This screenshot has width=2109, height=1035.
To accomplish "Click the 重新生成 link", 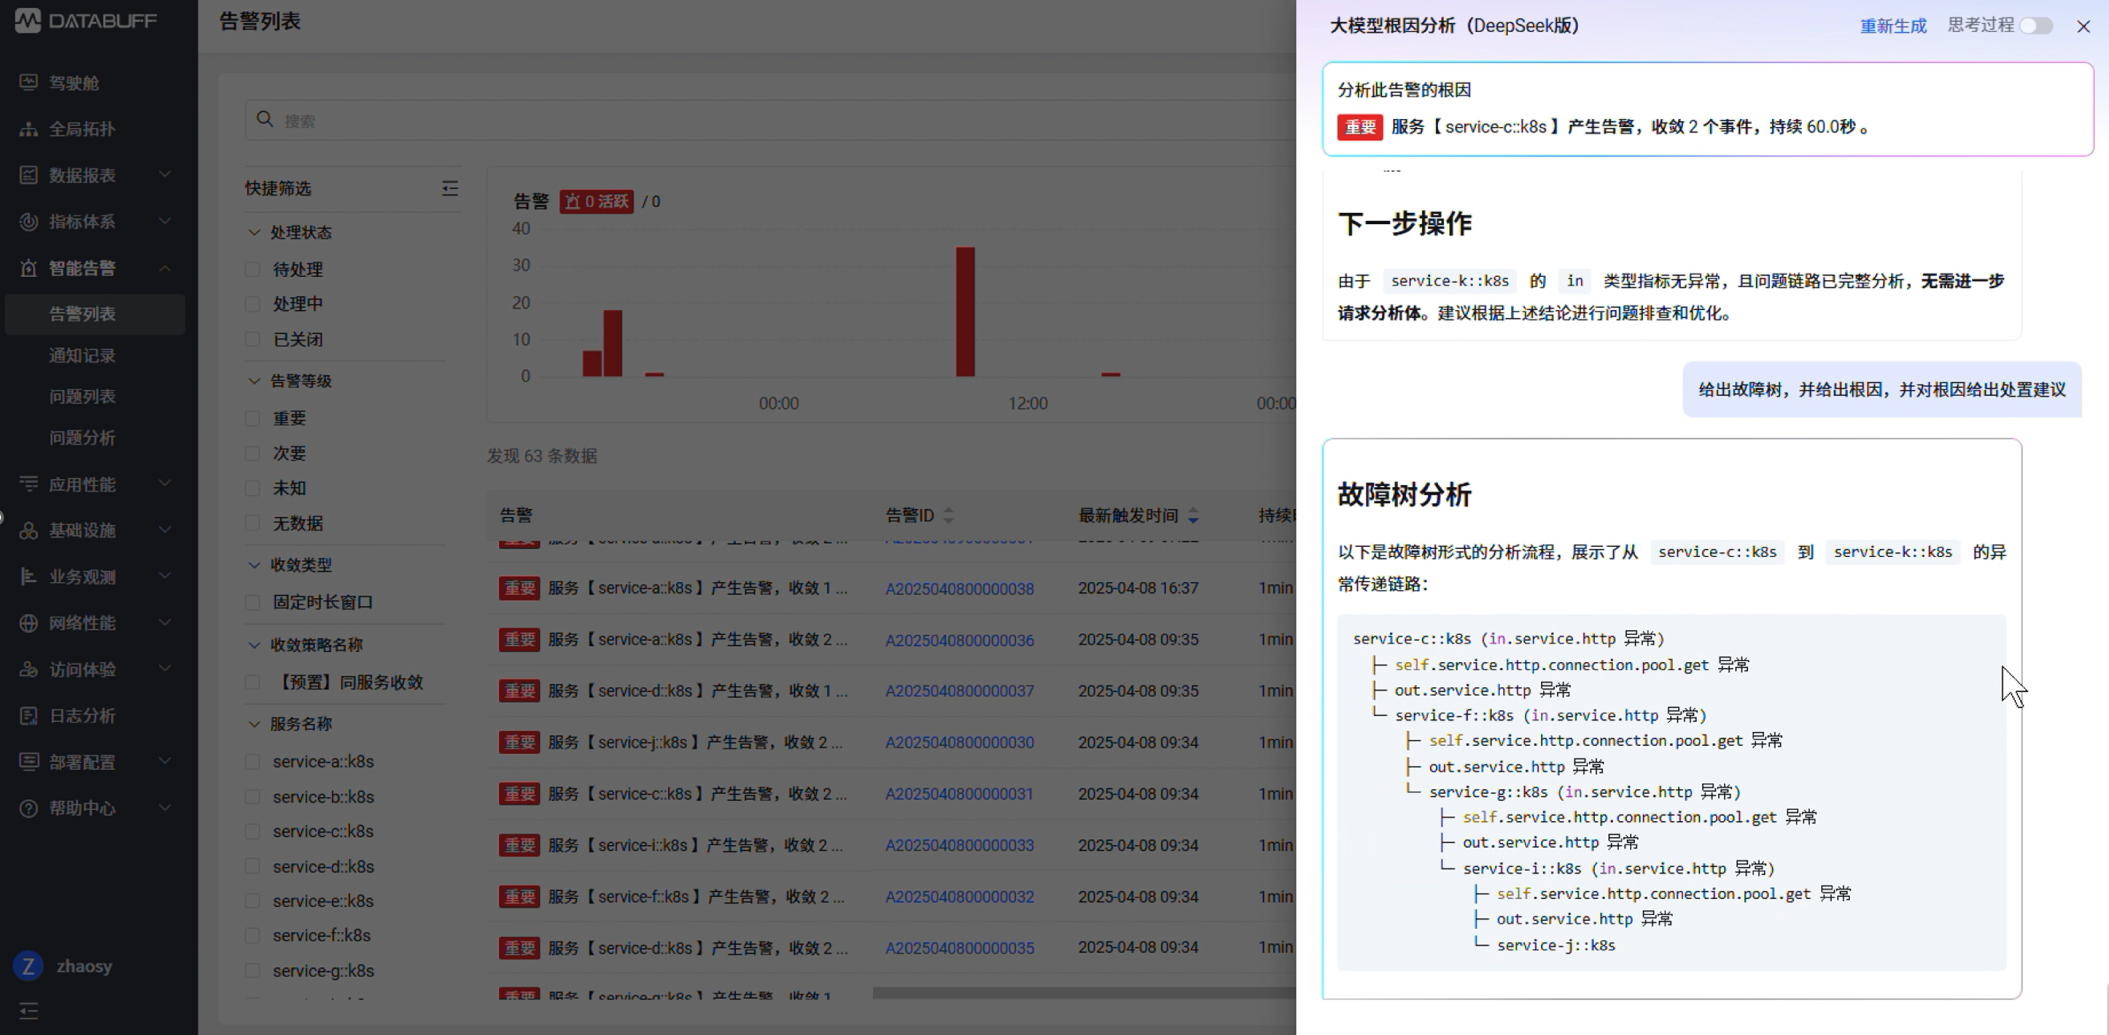I will [1893, 26].
